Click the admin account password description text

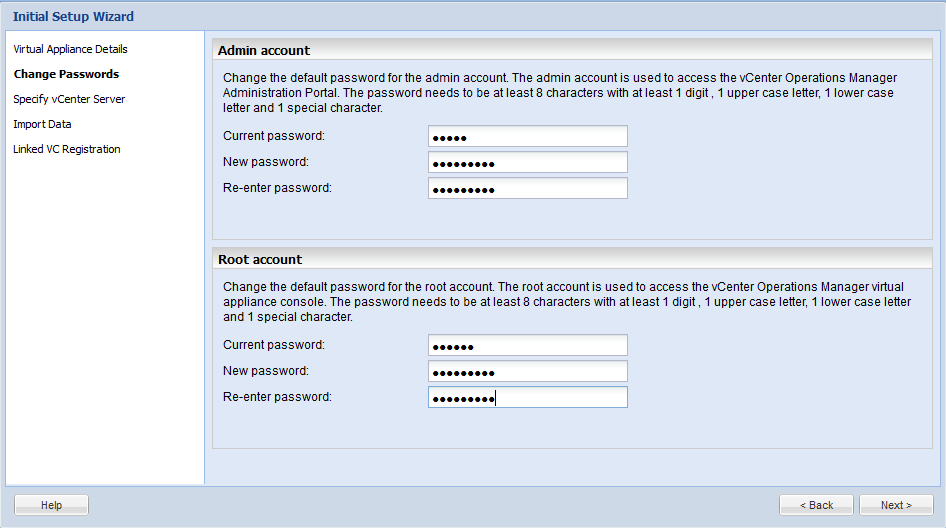(560, 92)
